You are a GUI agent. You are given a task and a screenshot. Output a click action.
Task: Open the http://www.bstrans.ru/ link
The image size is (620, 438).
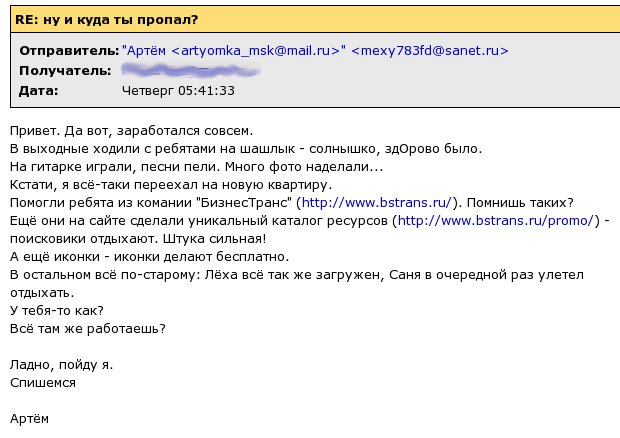tap(376, 202)
